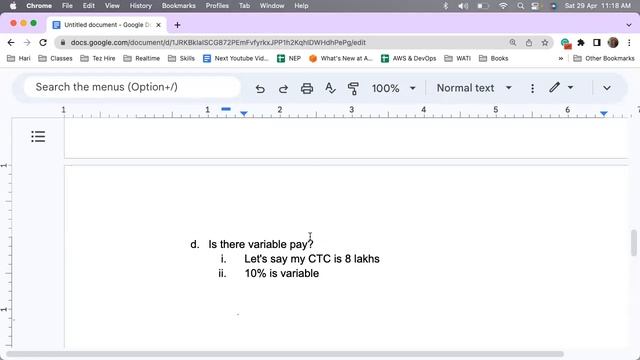Open the History menu
The image size is (640, 360).
140,6
